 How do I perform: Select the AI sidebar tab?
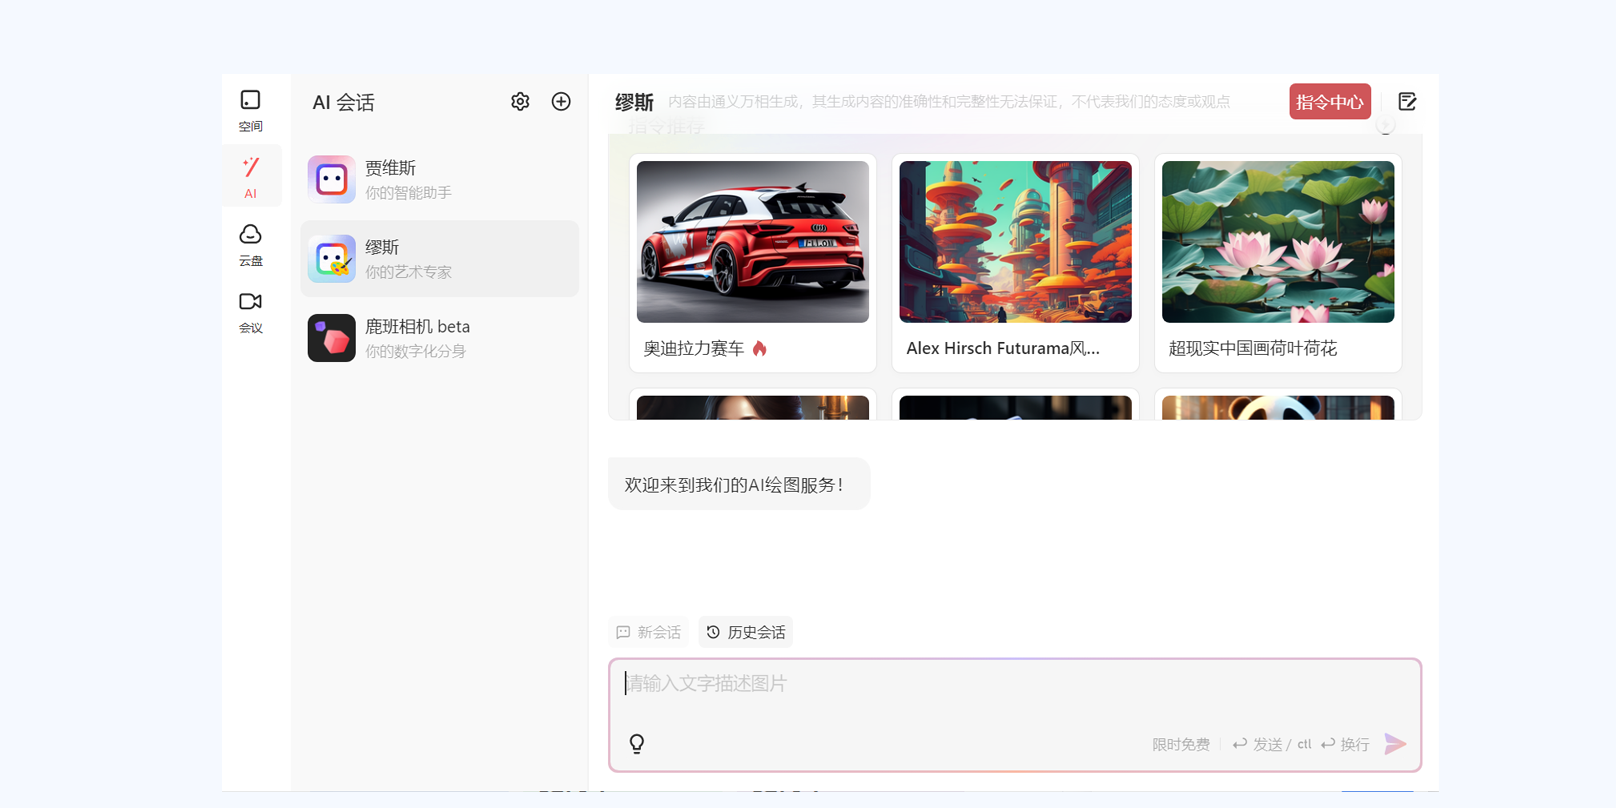click(250, 177)
